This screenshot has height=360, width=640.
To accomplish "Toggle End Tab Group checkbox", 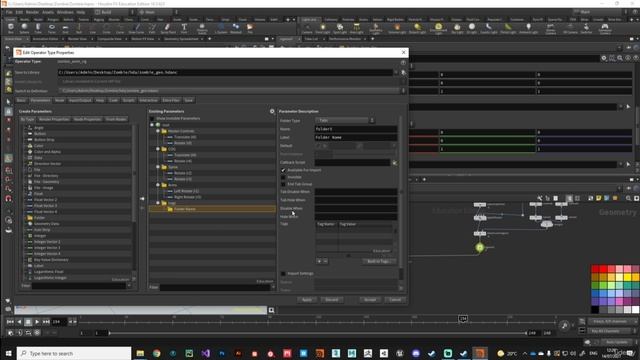I will point(283,184).
